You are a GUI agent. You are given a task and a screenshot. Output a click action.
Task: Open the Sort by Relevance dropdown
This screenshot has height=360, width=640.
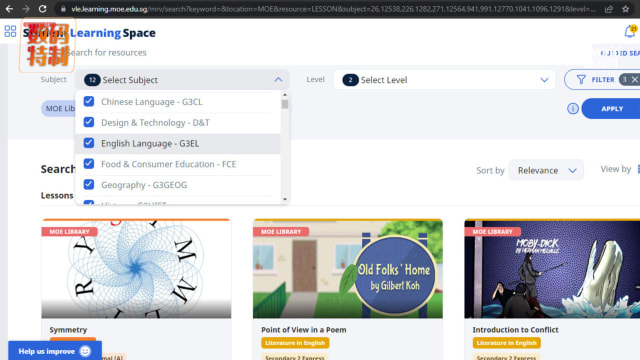546,170
